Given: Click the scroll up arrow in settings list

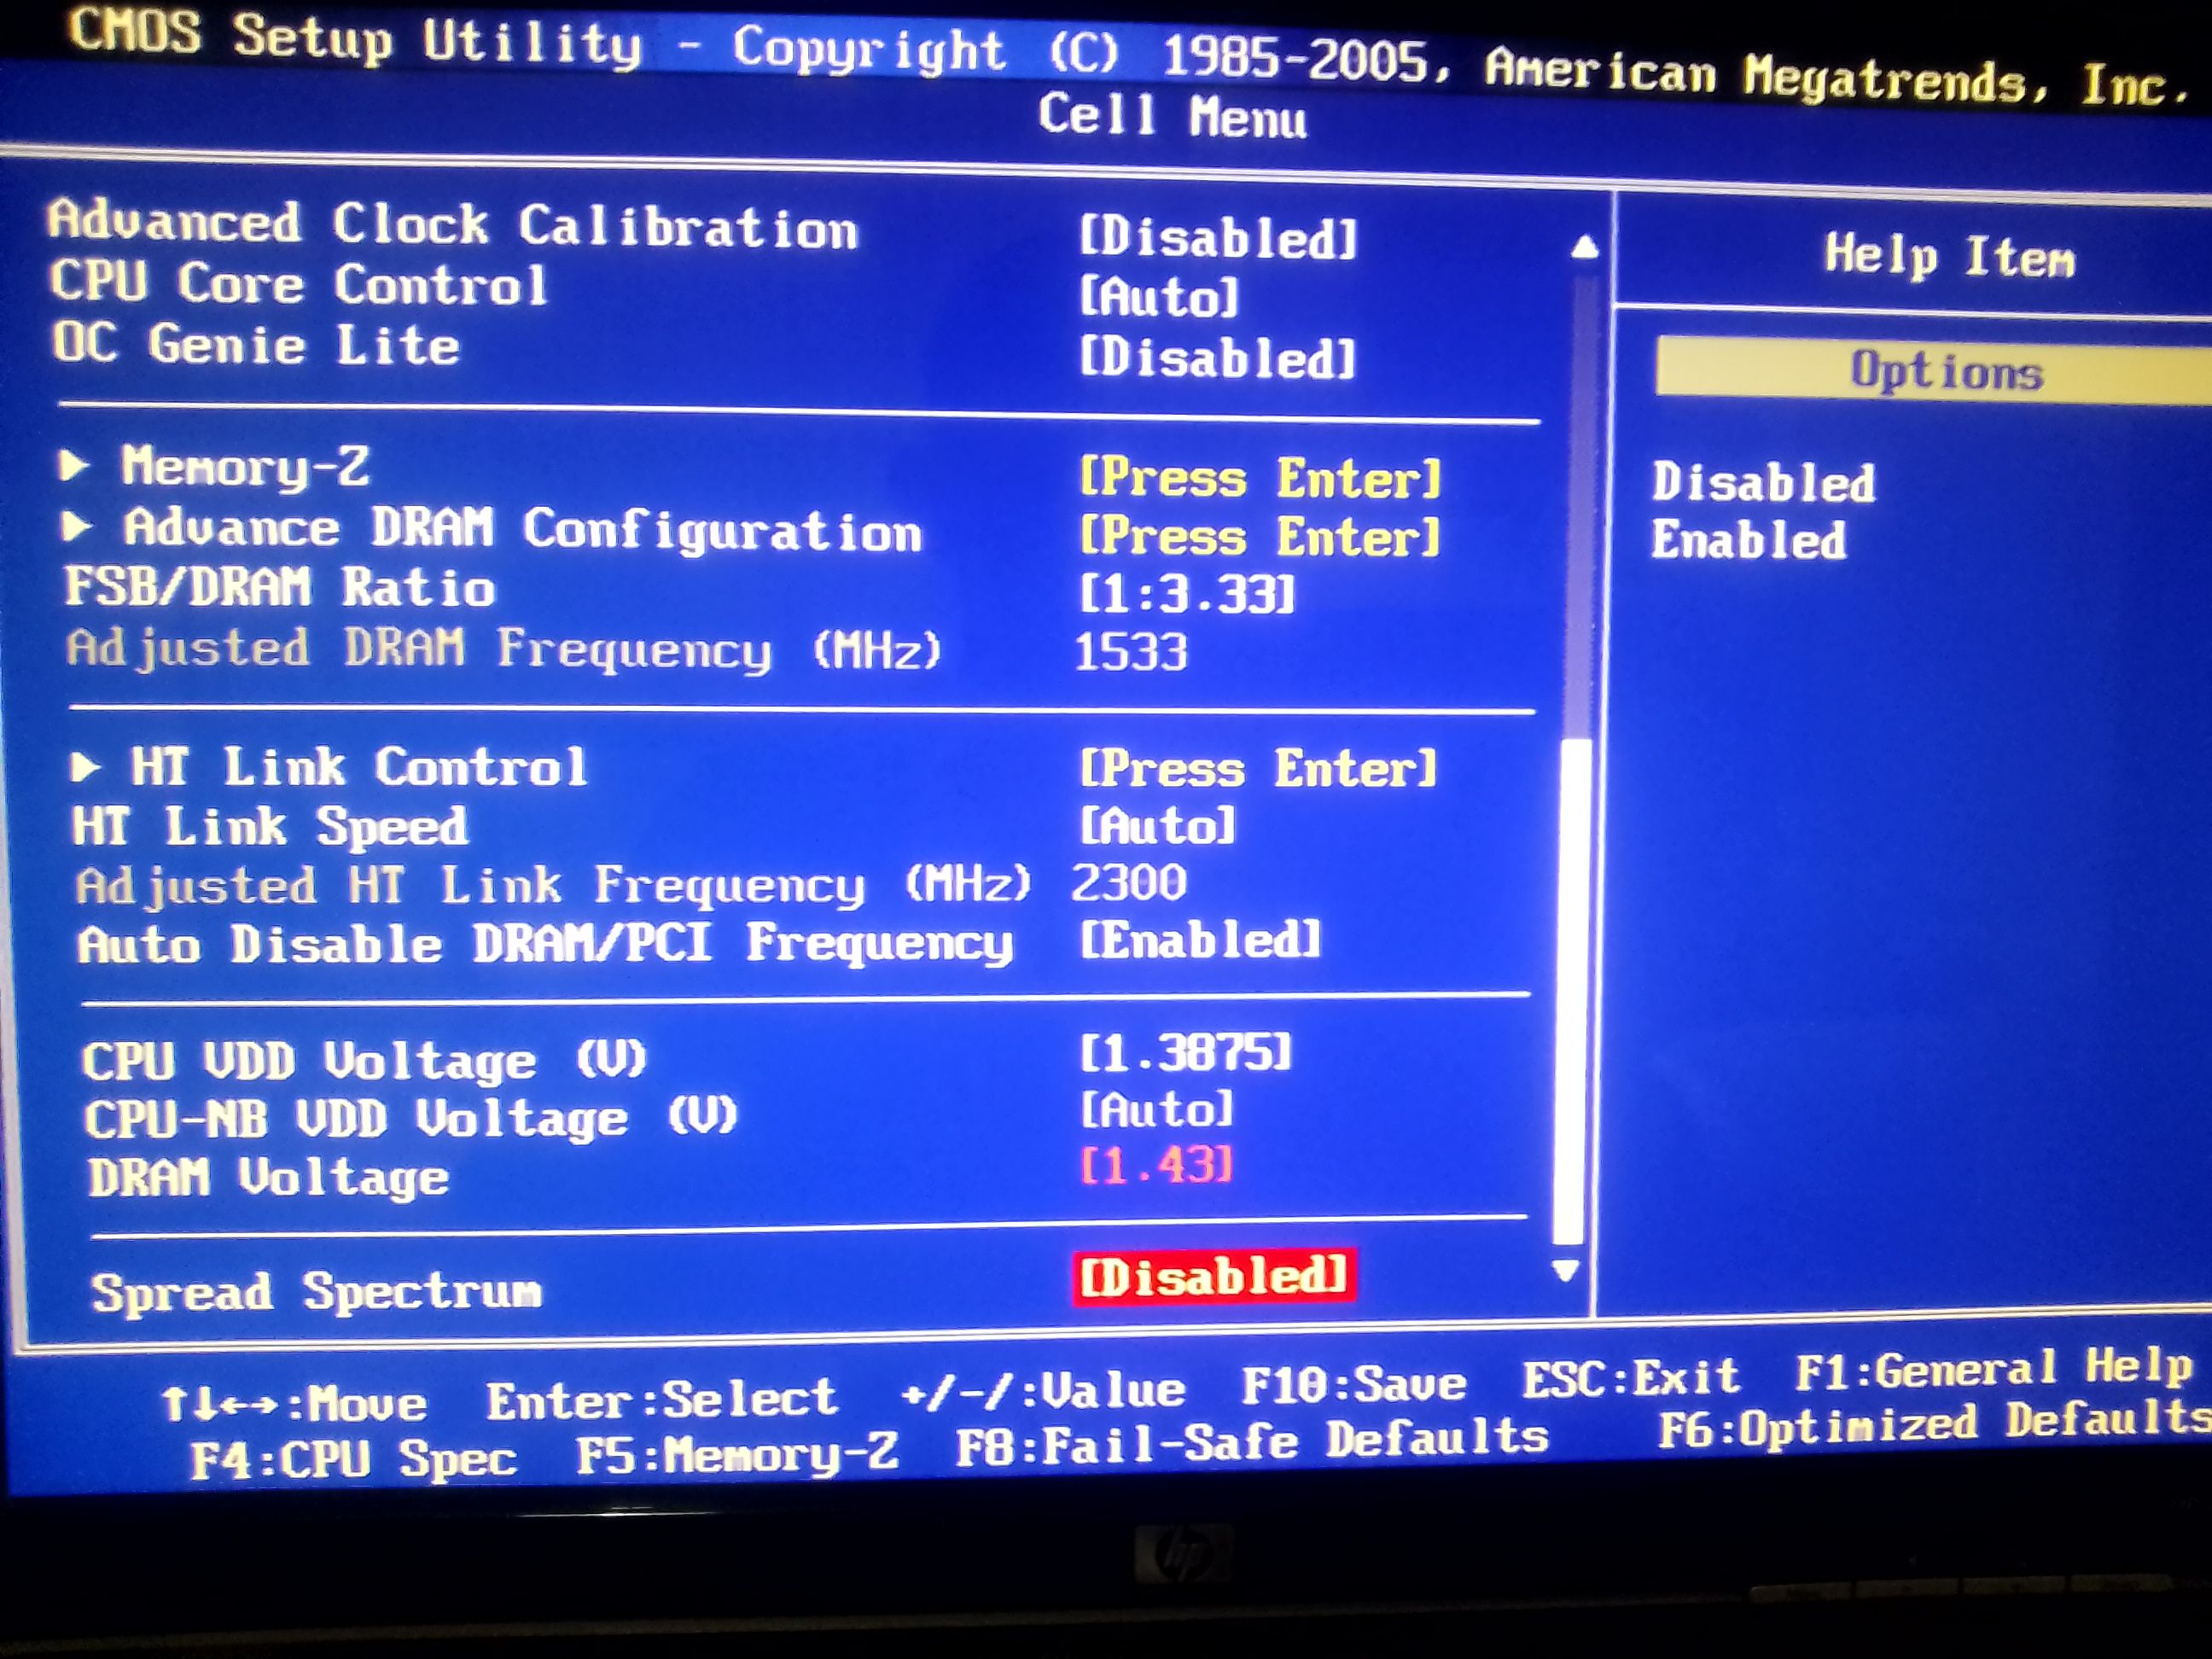Looking at the screenshot, I should (1584, 247).
